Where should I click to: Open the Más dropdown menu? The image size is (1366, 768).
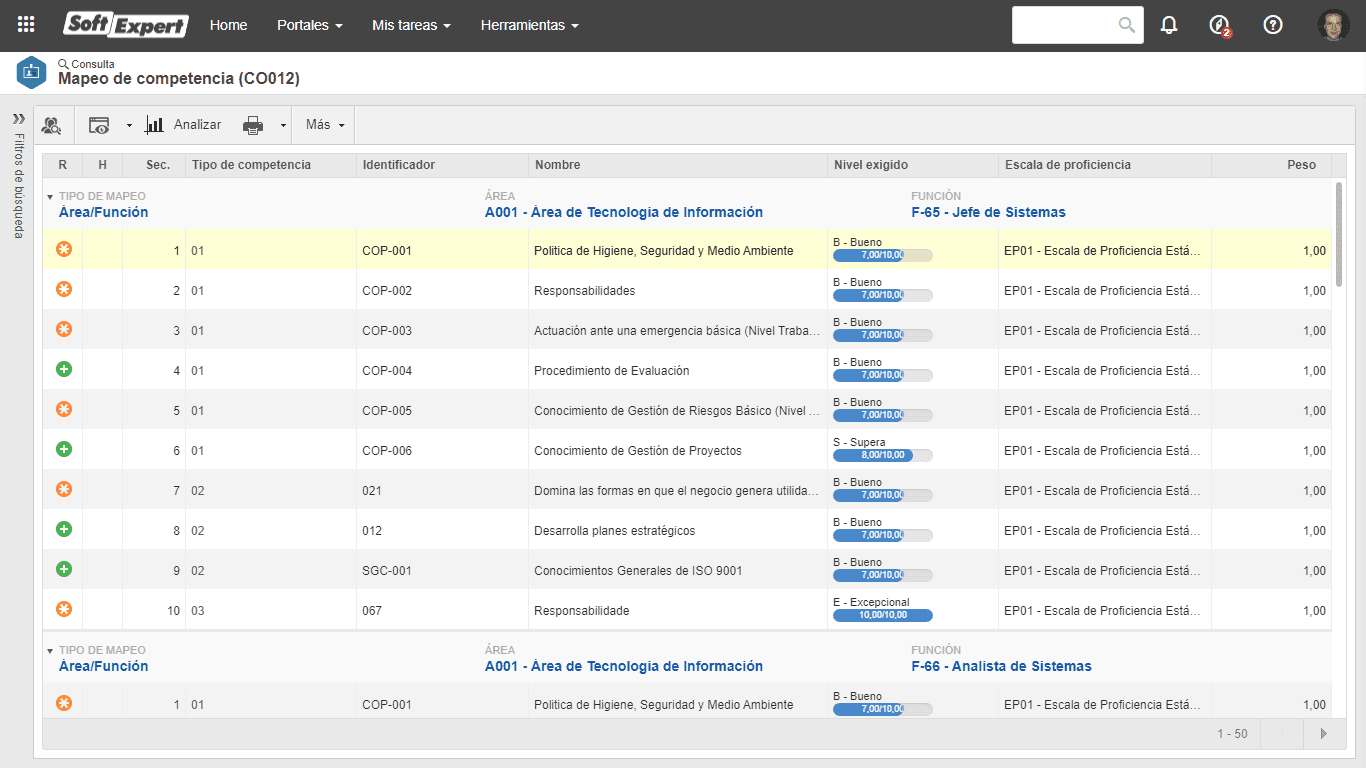pos(325,125)
